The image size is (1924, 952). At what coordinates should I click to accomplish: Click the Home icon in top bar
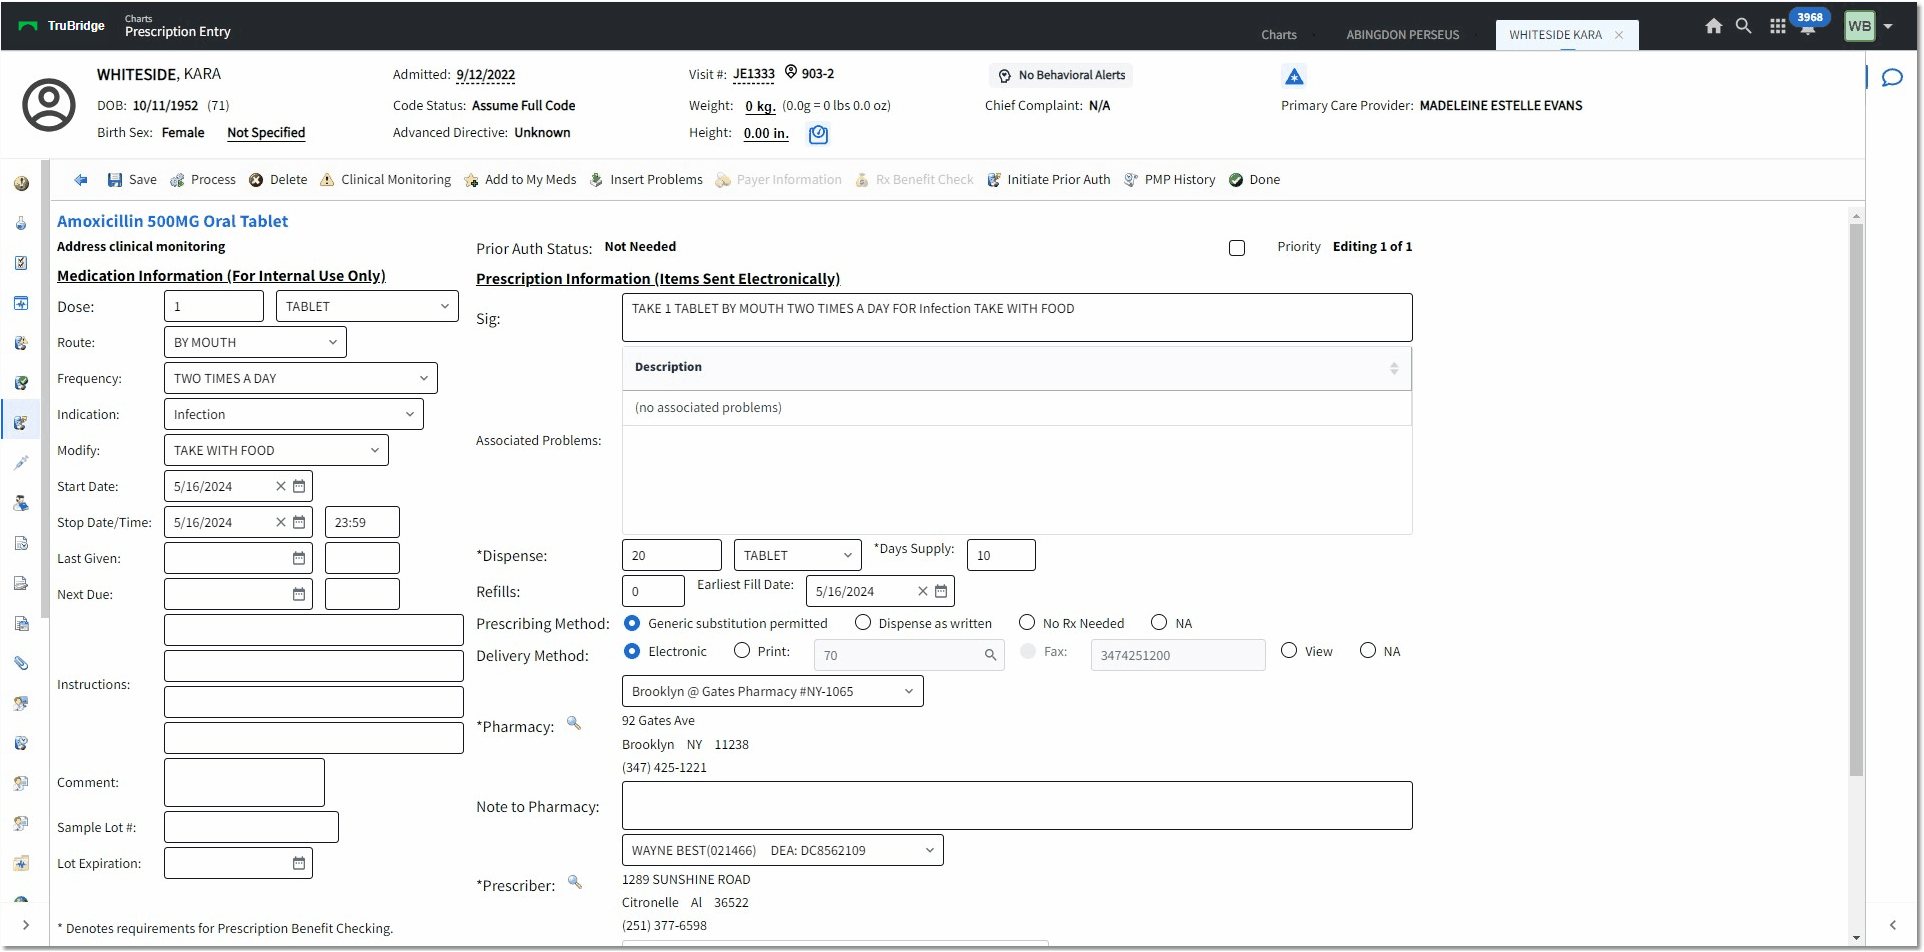click(x=1714, y=26)
